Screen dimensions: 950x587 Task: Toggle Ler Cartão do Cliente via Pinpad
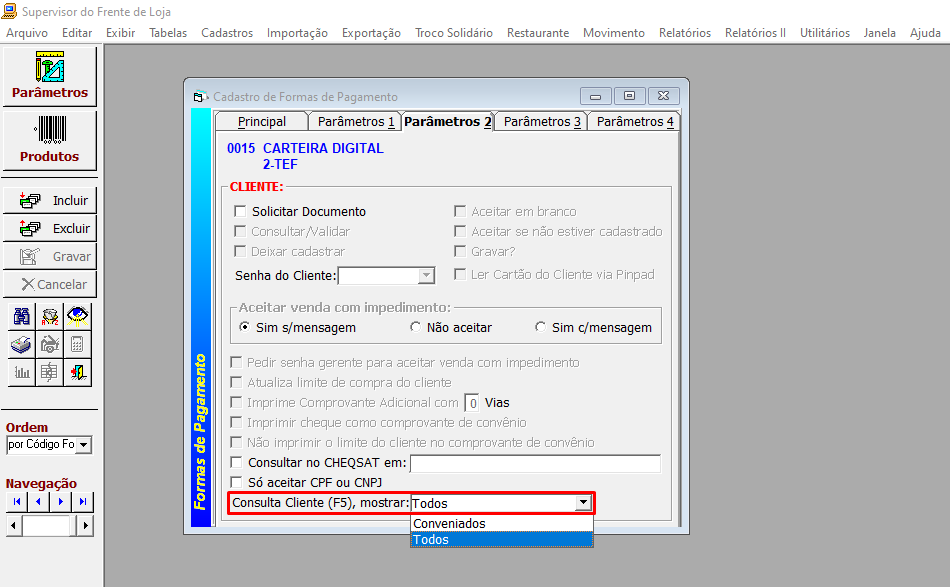(460, 274)
